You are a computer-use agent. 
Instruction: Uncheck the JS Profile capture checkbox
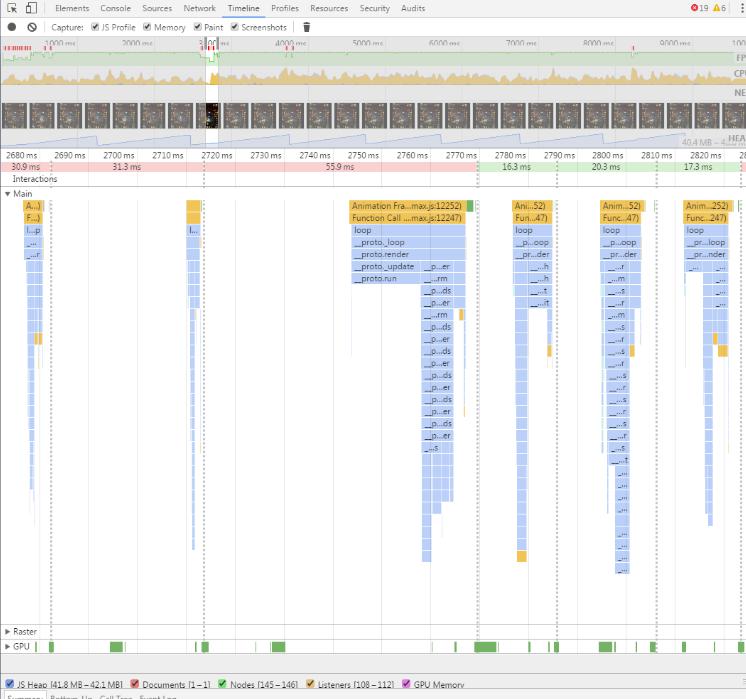(95, 27)
